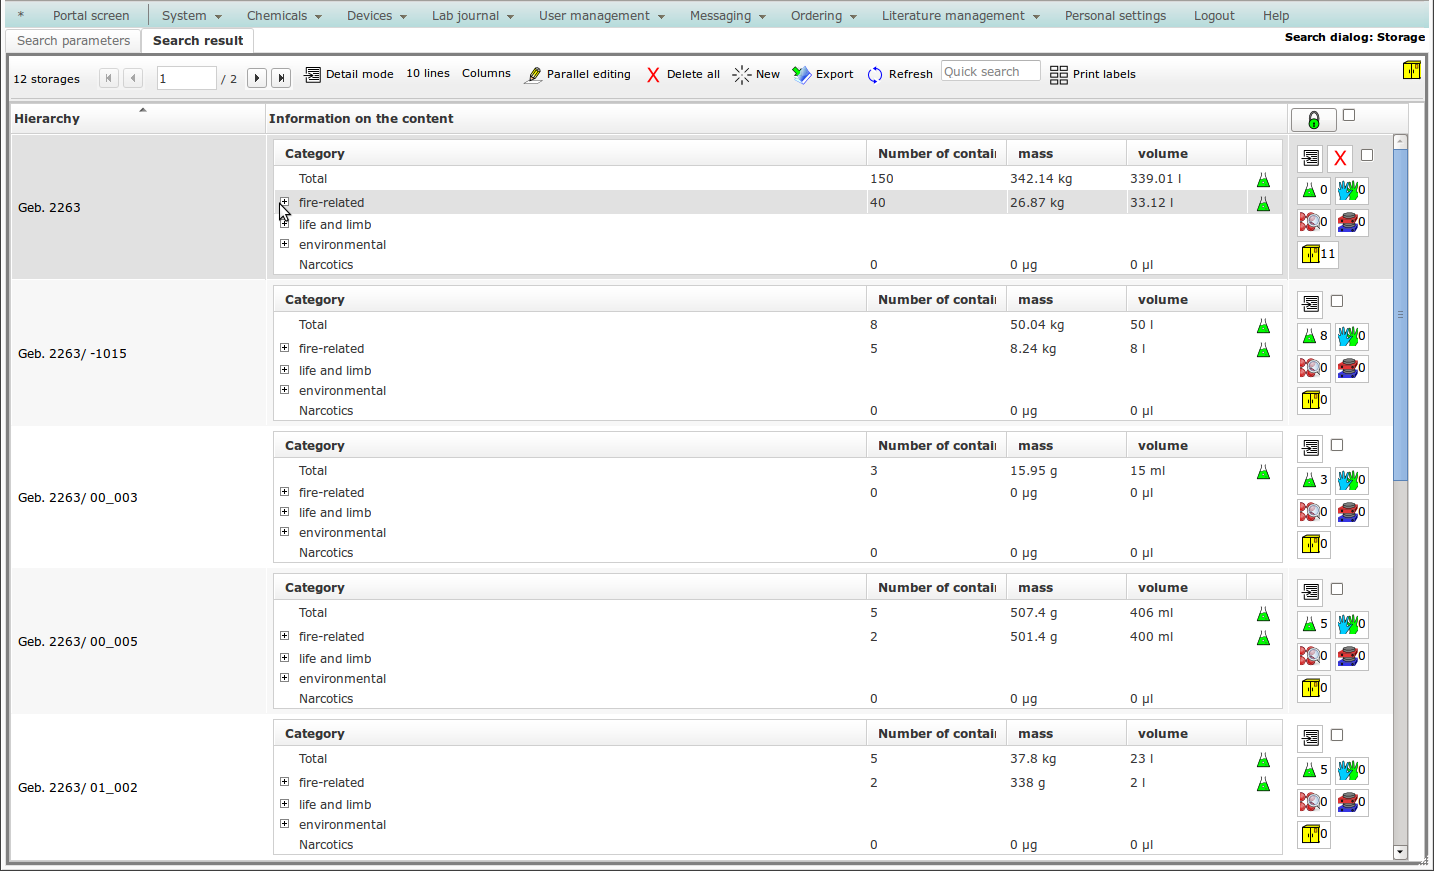Click into the Quick search field
1434x871 pixels.
(990, 72)
